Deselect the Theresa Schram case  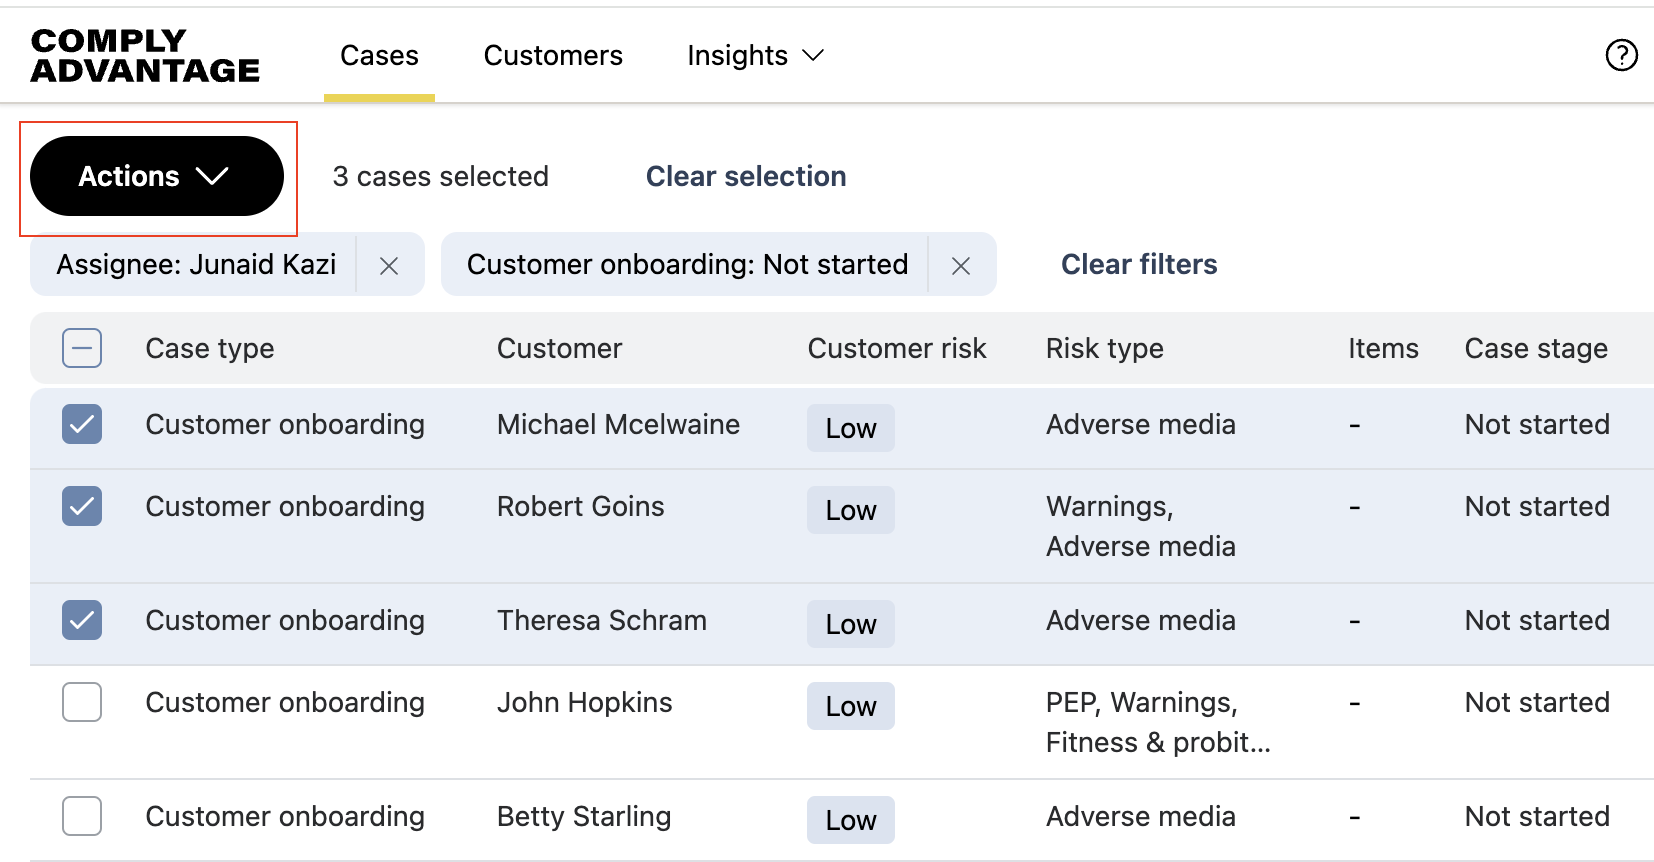82,620
